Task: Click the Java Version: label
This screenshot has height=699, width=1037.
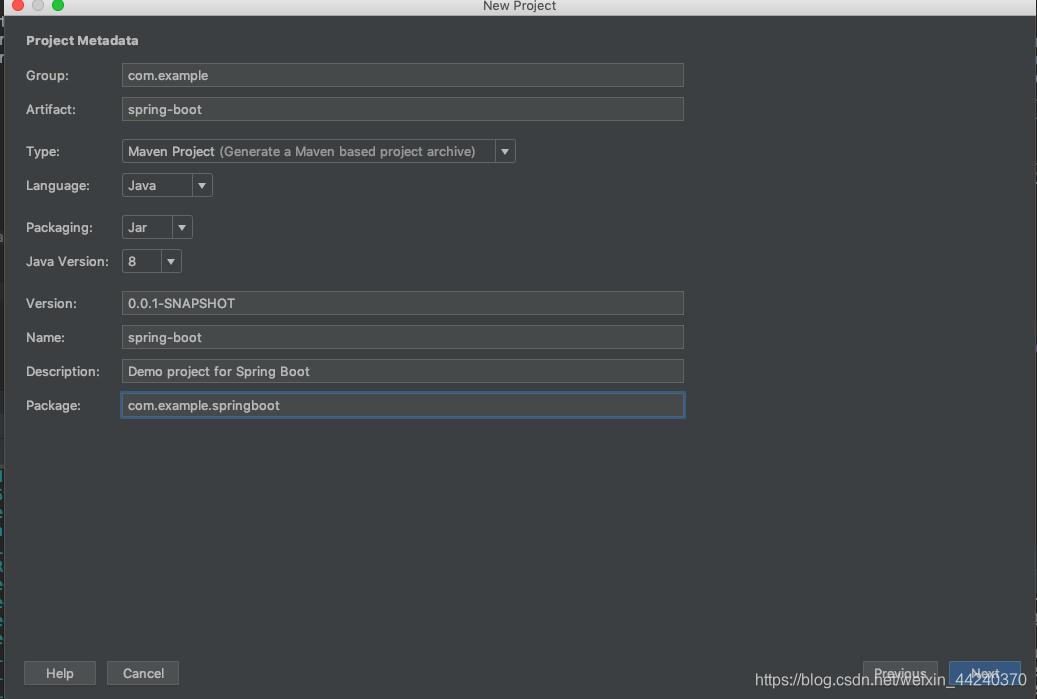Action: point(67,261)
